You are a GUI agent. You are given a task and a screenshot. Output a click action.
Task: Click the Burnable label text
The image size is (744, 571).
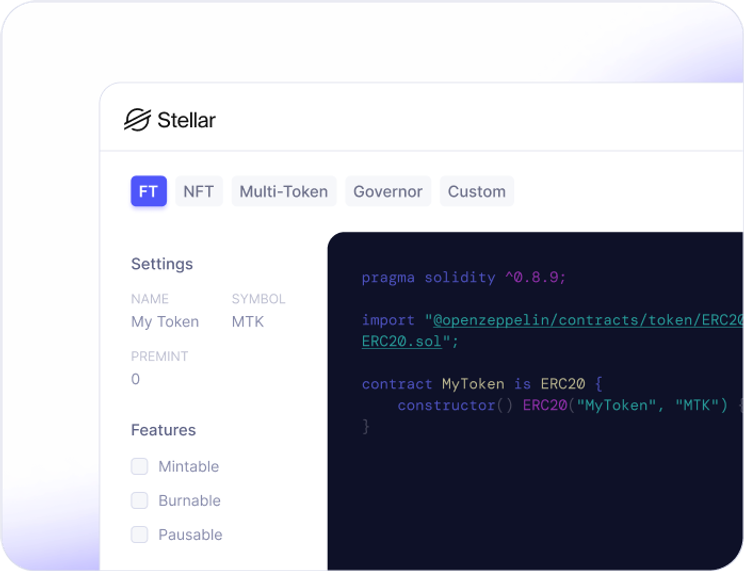coord(189,501)
